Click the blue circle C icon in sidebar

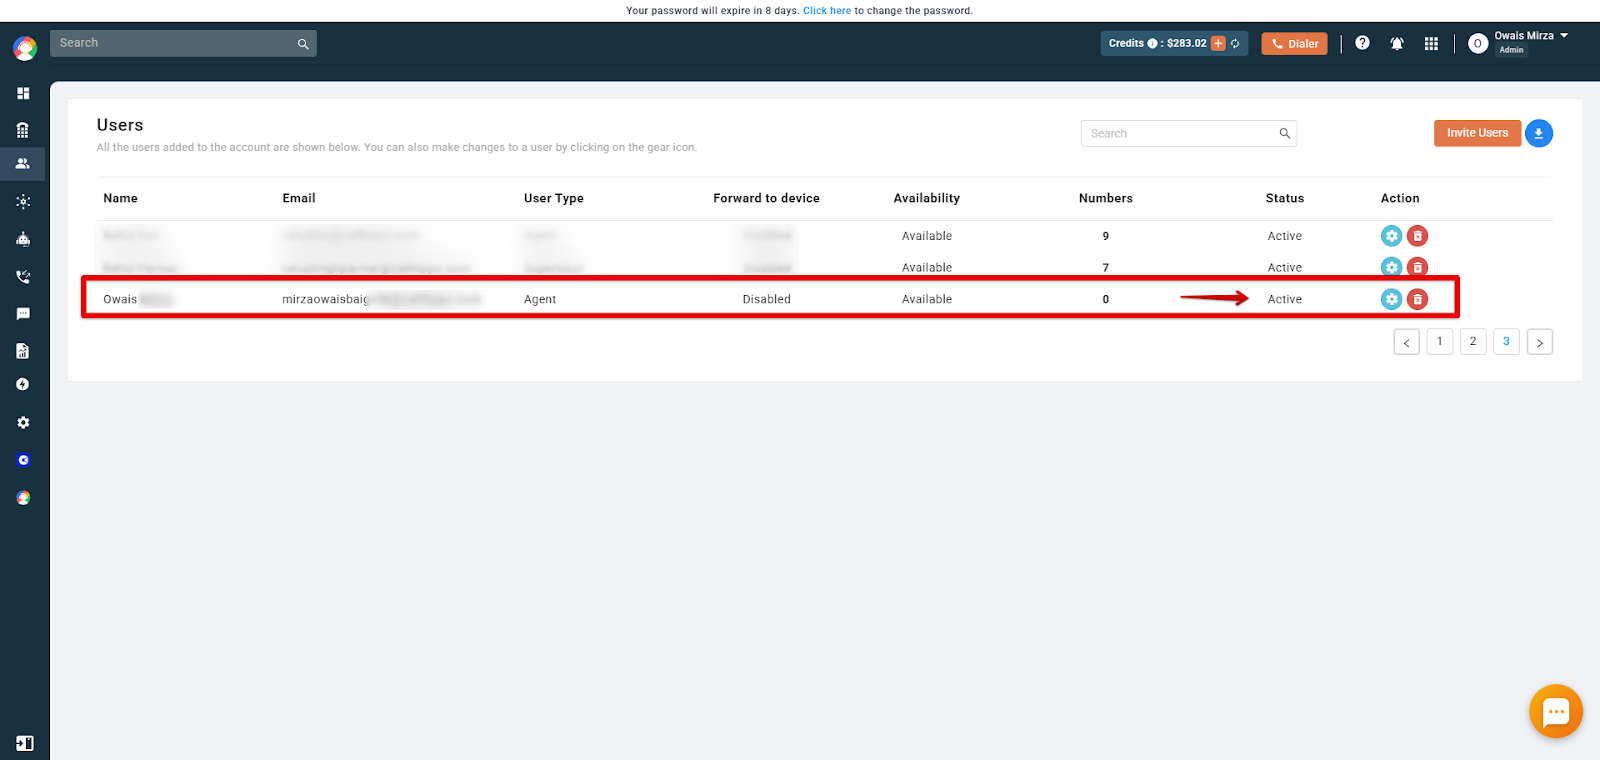click(23, 461)
